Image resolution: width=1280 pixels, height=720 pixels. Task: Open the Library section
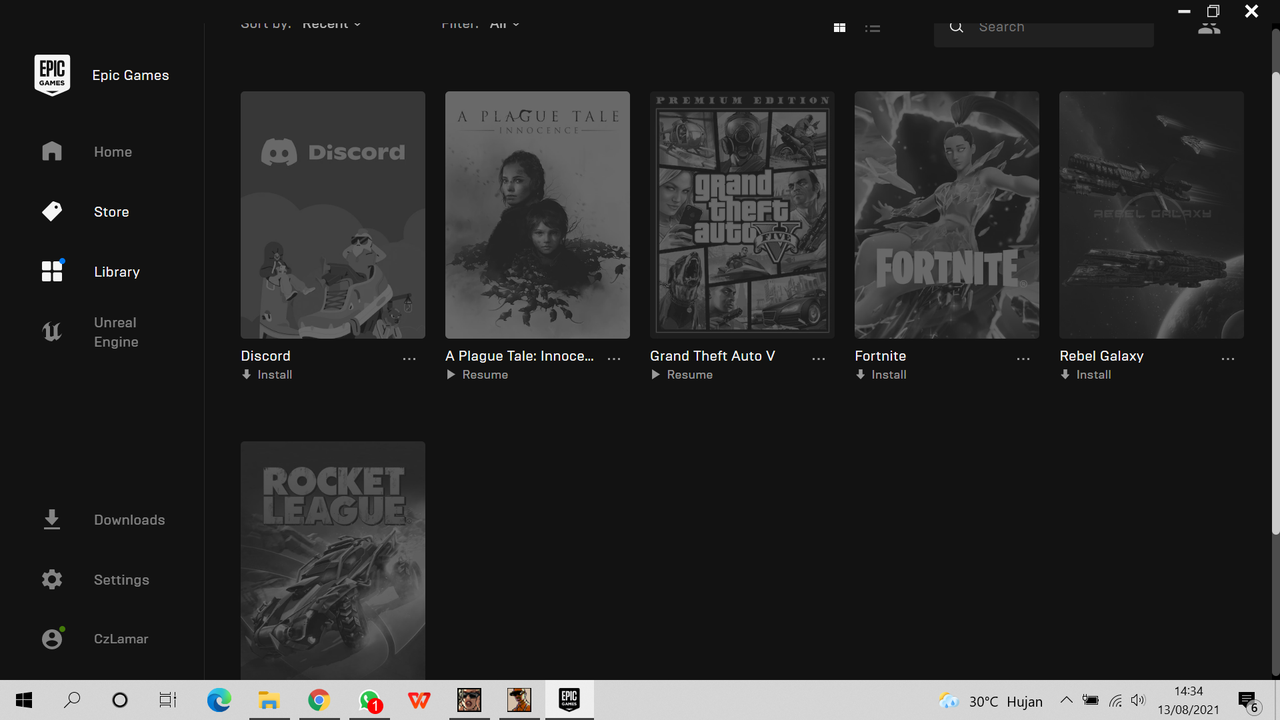(117, 272)
